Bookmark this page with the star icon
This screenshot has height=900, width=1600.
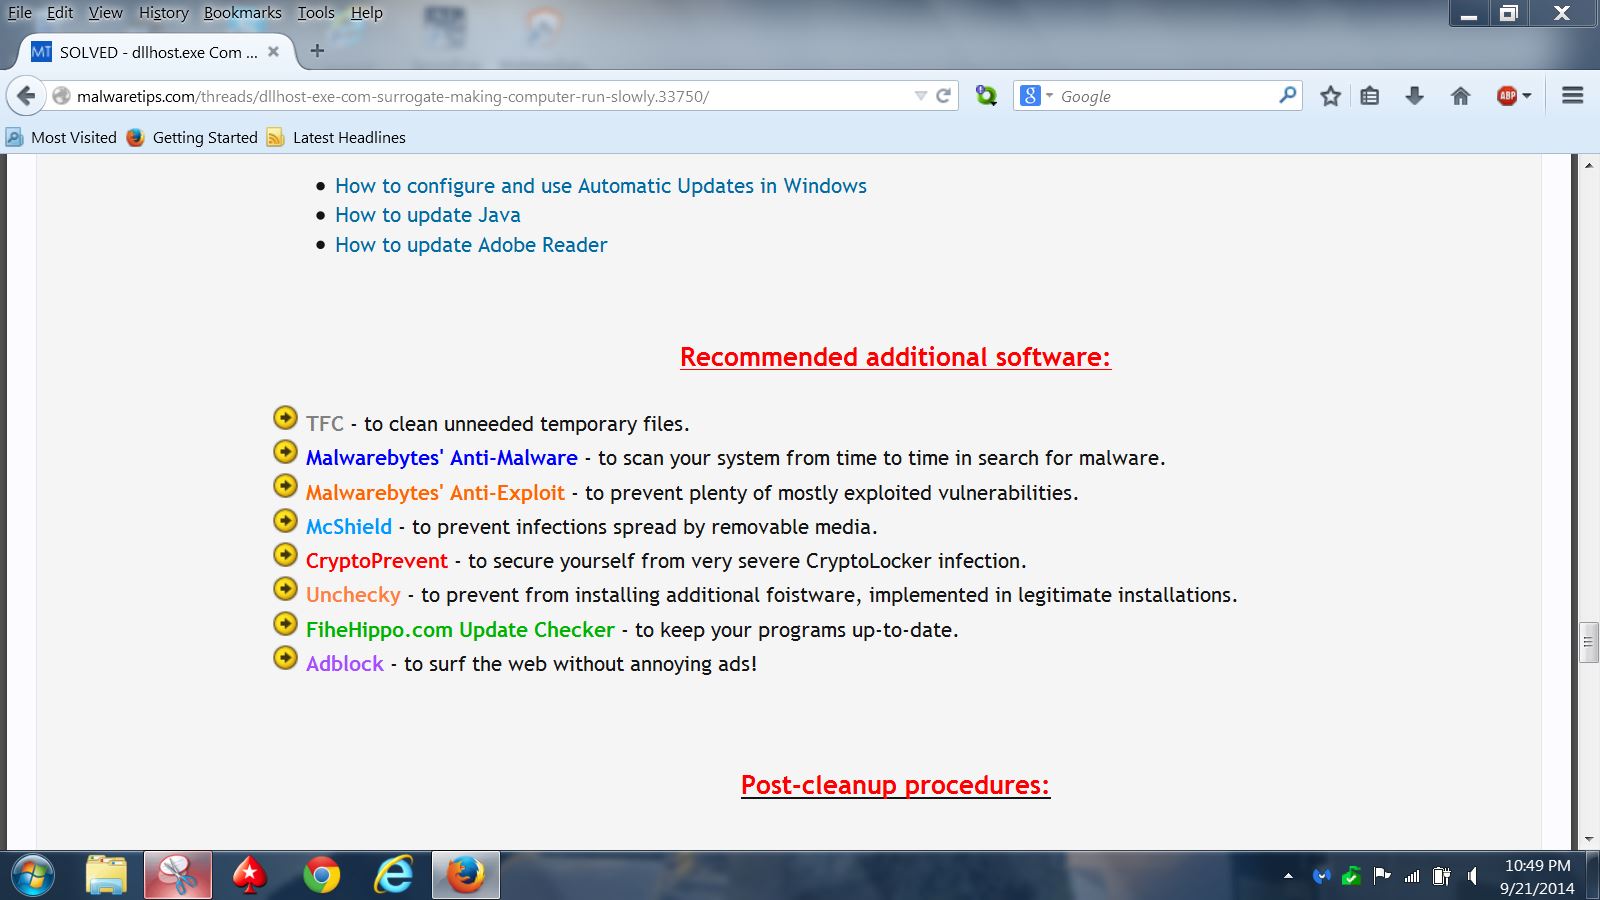click(x=1330, y=96)
